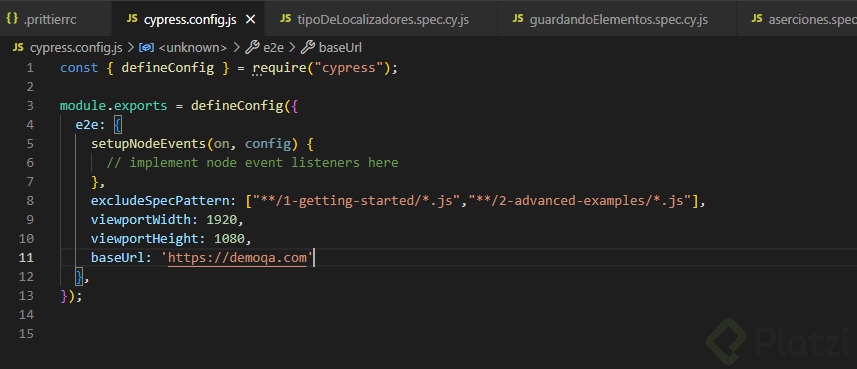The image size is (857, 369).
Task: Click the value 1920 on line 9
Action: [x=221, y=220]
